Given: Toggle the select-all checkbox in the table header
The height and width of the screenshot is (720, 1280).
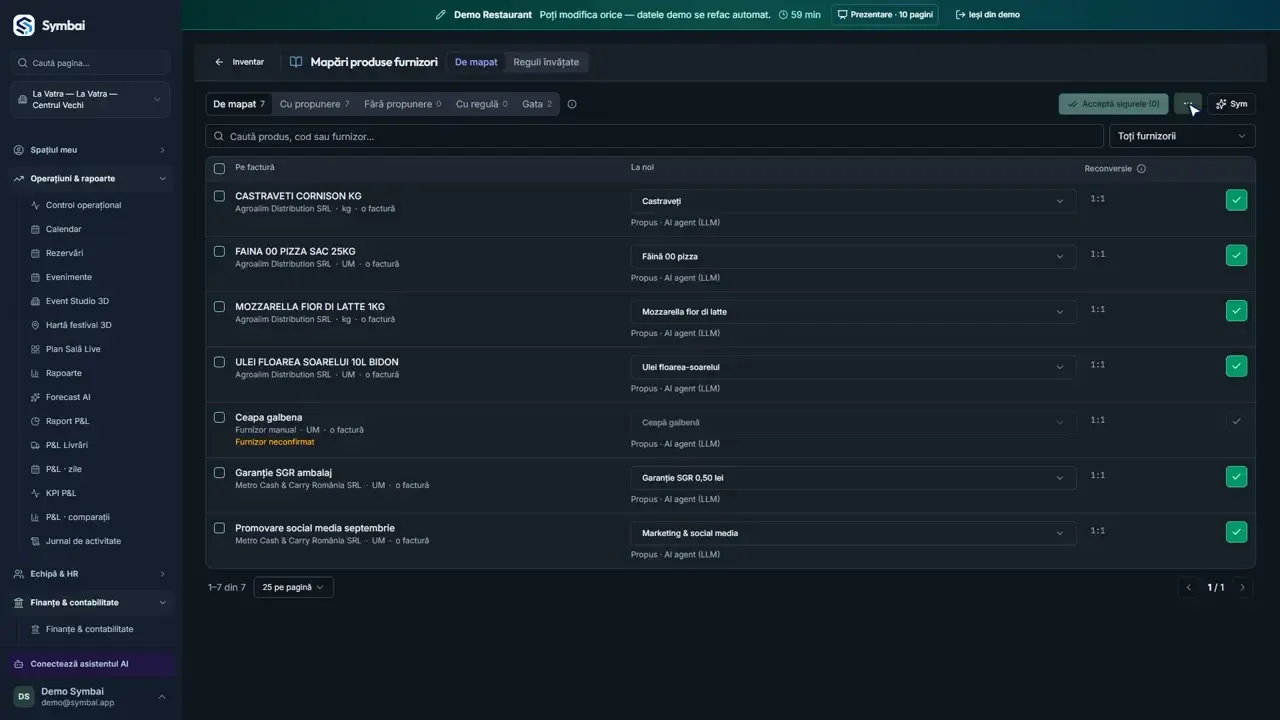Looking at the screenshot, I should [x=220, y=168].
